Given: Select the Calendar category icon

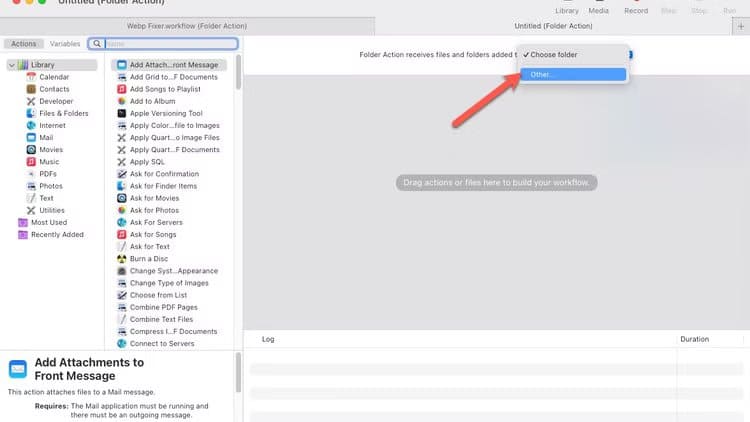Looking at the screenshot, I should [31, 77].
